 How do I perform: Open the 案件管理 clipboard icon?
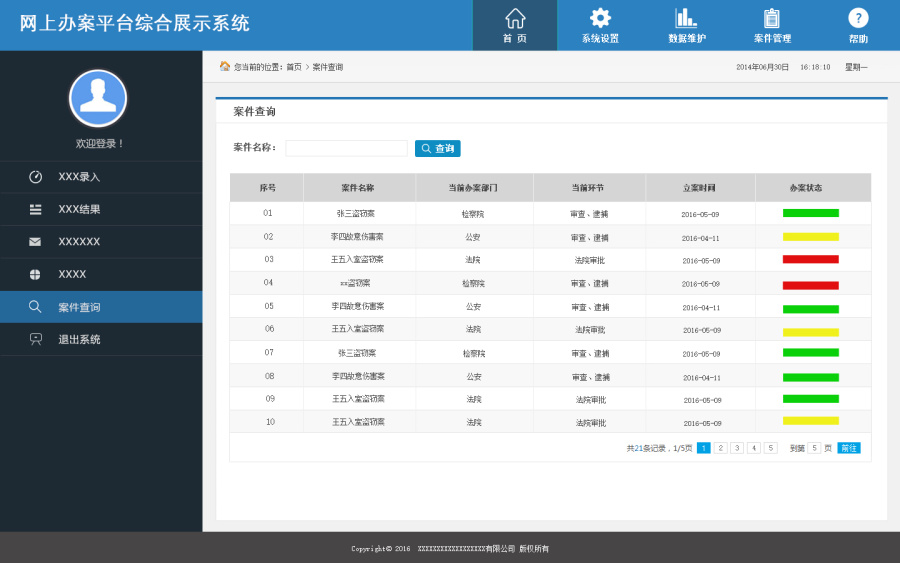click(772, 18)
